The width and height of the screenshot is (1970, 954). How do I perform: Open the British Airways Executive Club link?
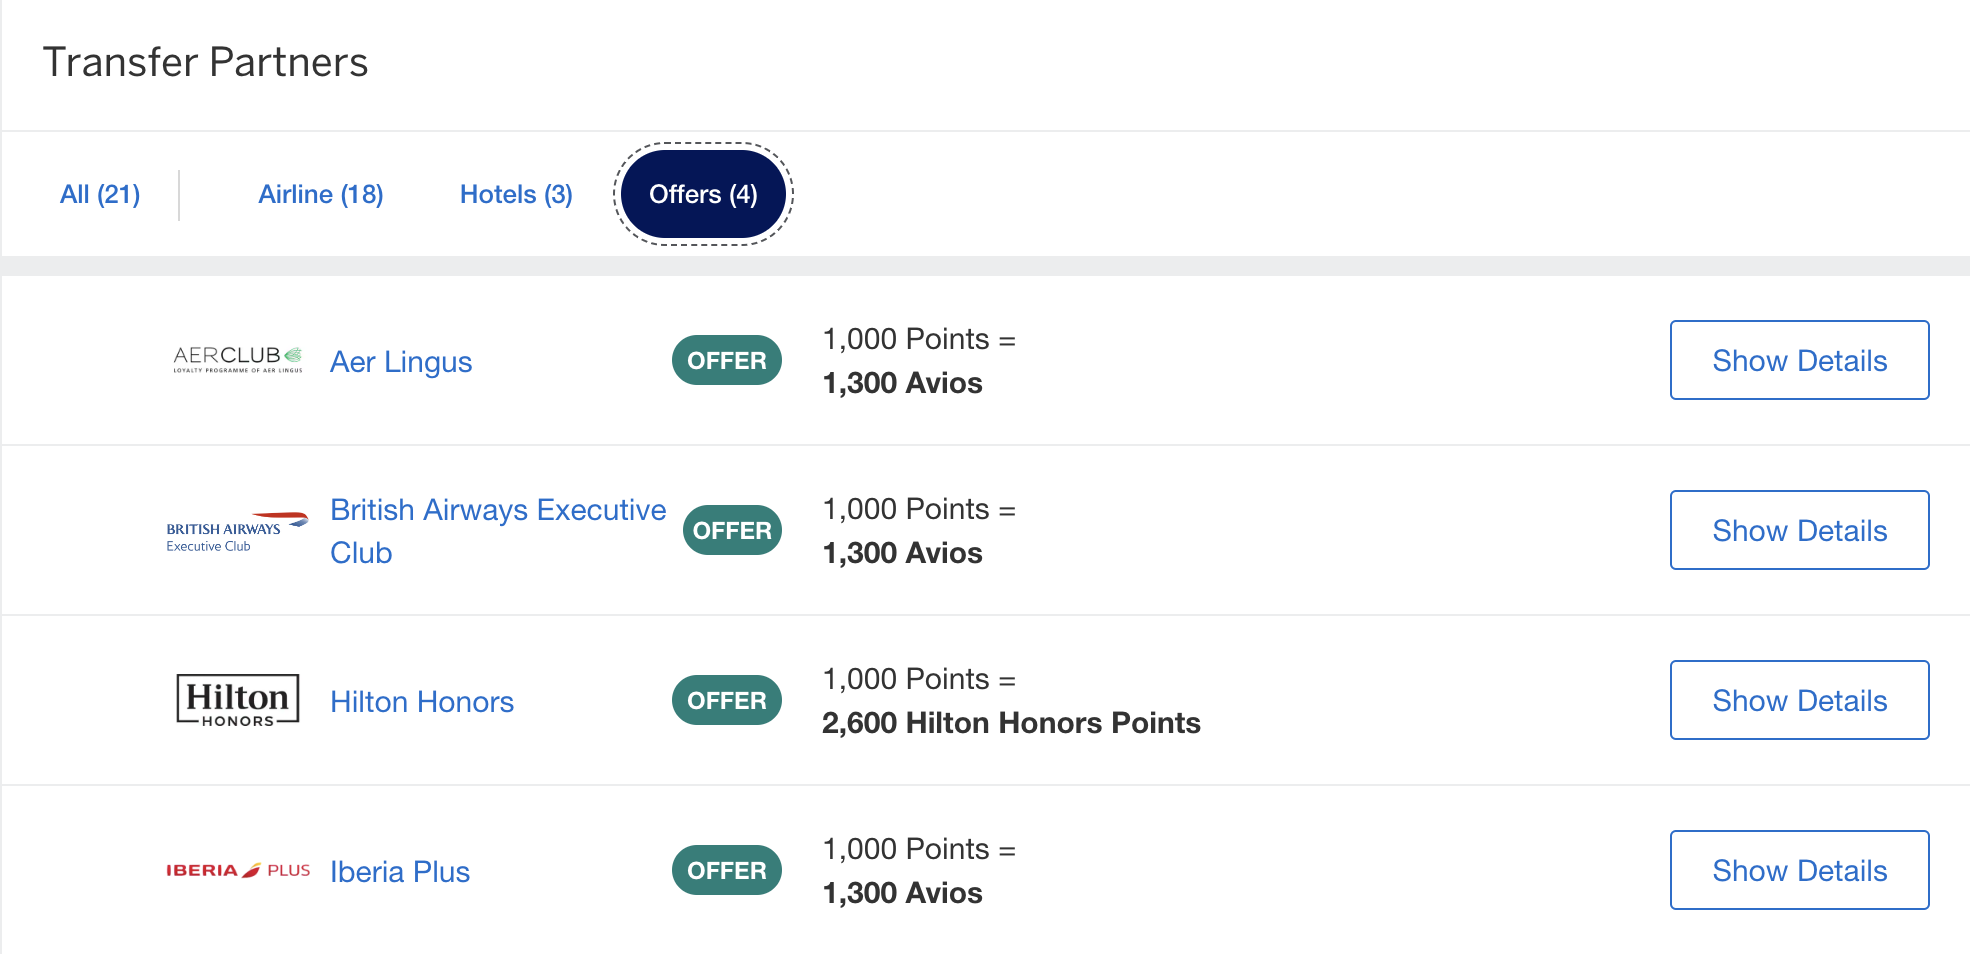click(x=498, y=531)
